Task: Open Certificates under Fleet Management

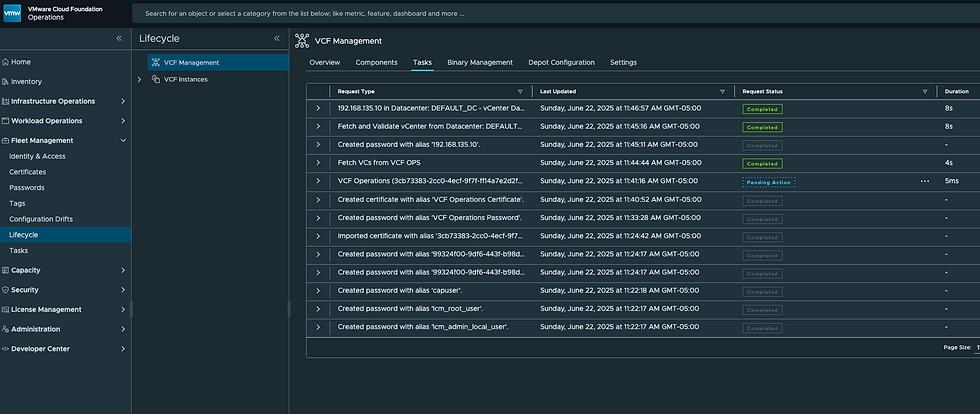Action: (x=28, y=172)
